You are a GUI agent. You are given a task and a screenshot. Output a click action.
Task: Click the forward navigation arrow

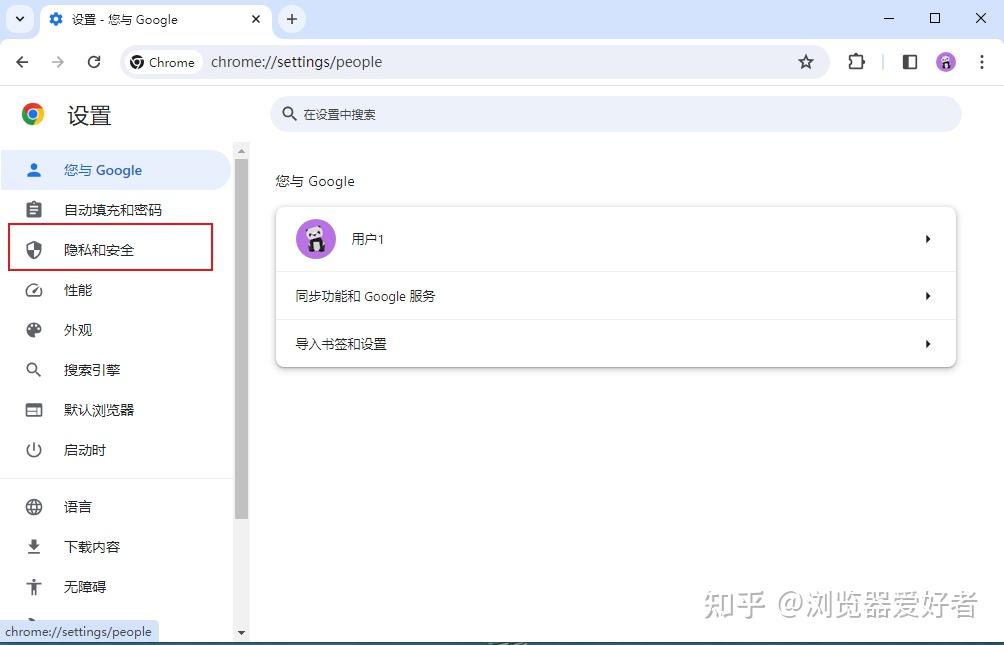click(x=58, y=62)
